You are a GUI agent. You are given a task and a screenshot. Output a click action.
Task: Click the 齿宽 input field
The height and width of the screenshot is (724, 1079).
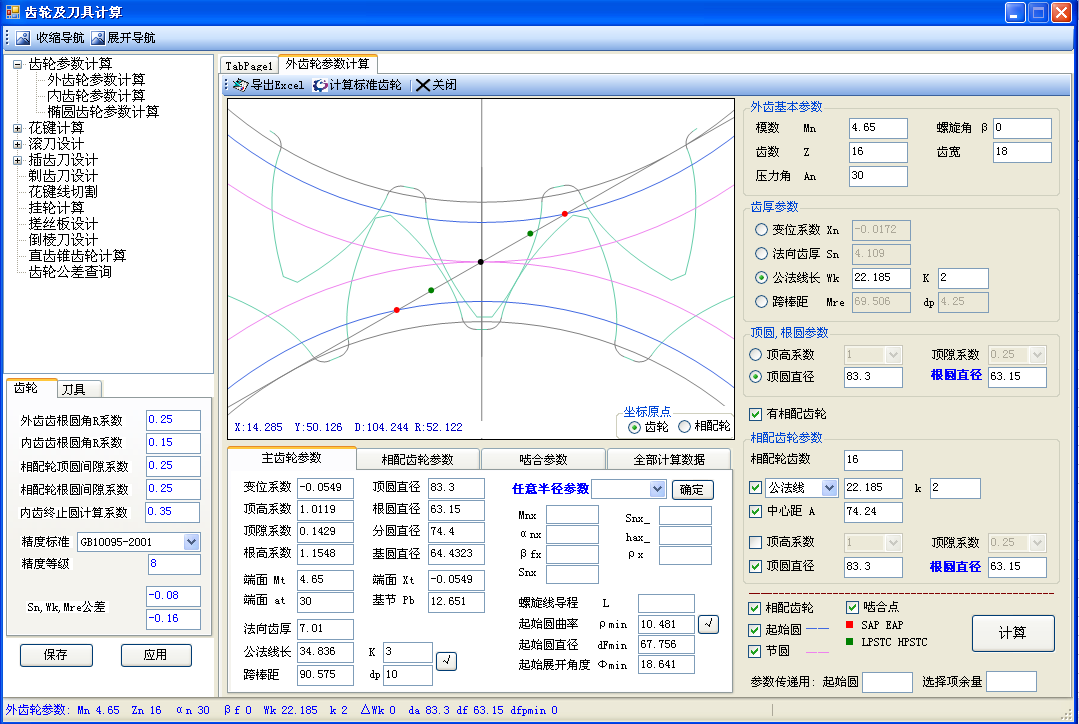click(1022, 152)
